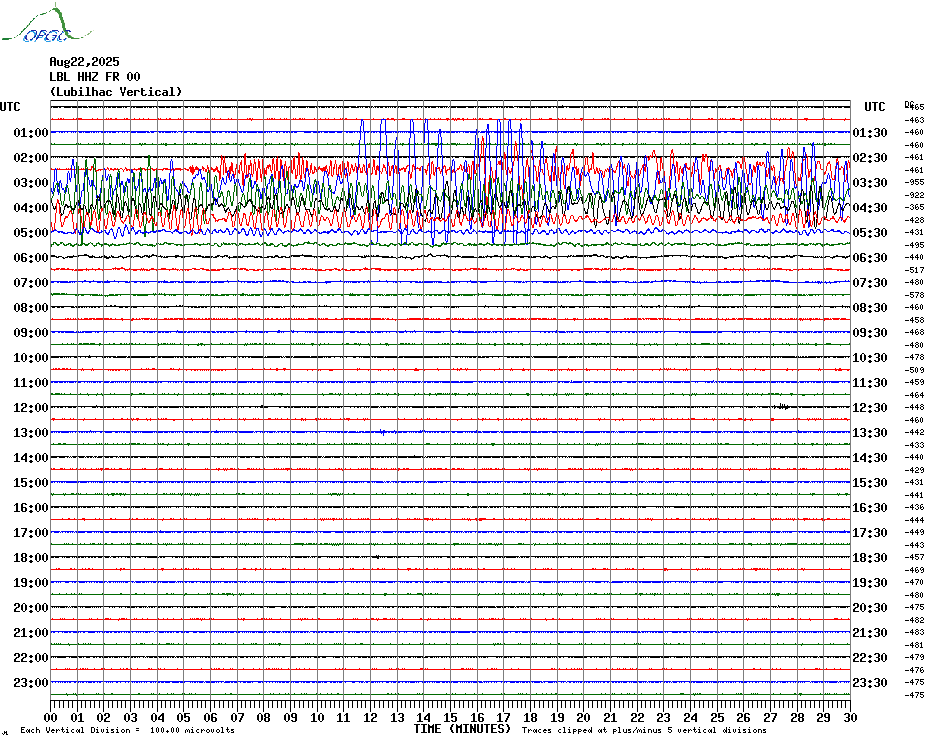The height and width of the screenshot is (744, 930).
Task: Click the 12:00 hour label
Action: pyautogui.click(x=31, y=408)
